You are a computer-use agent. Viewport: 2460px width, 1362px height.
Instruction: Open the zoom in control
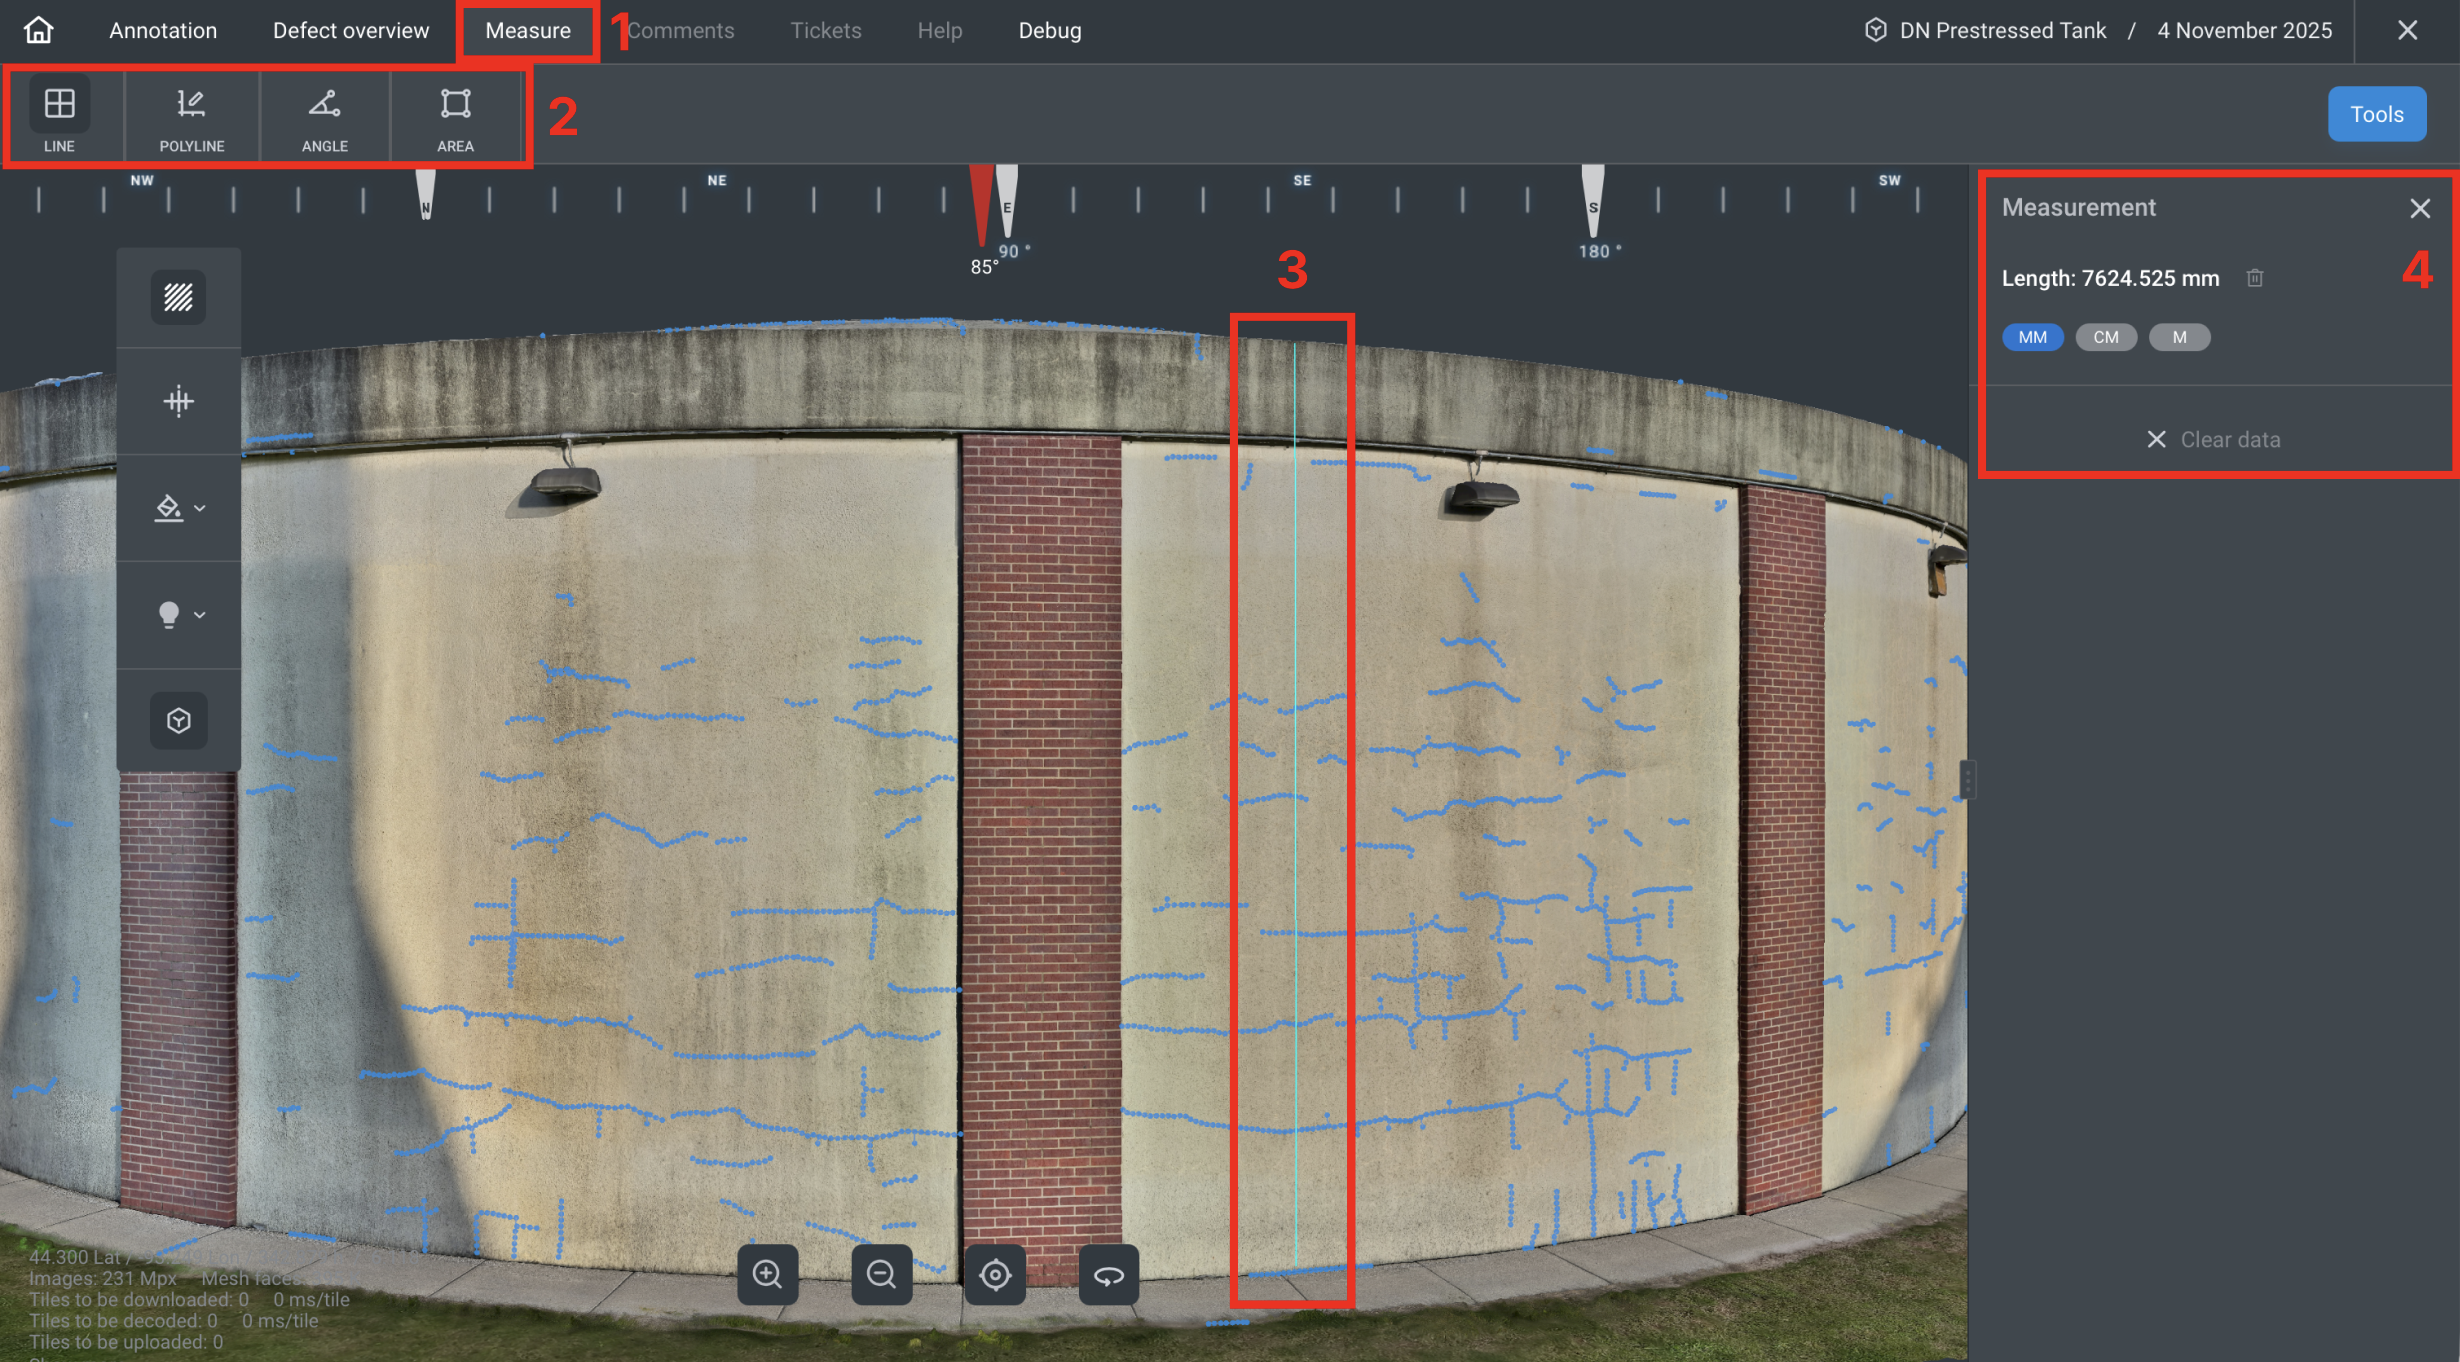click(x=767, y=1274)
